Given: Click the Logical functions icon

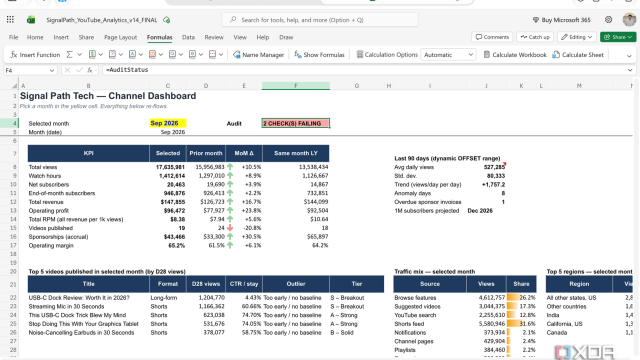Looking at the screenshot, I should click(x=112, y=55).
